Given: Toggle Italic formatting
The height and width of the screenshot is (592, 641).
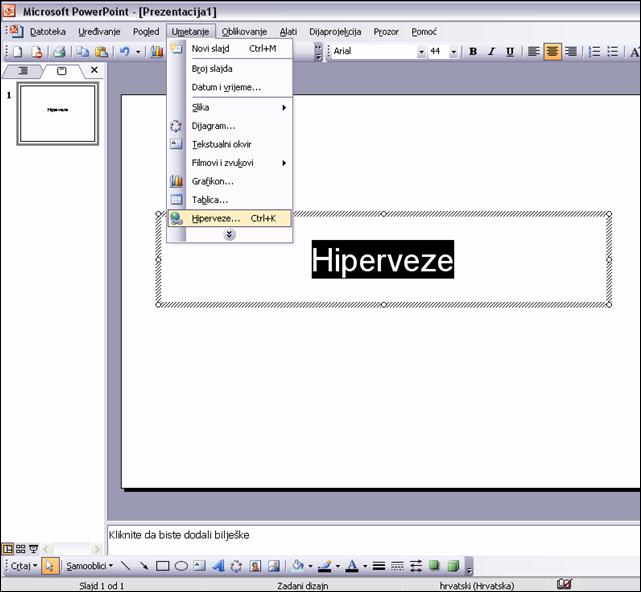Looking at the screenshot, I should pos(491,52).
